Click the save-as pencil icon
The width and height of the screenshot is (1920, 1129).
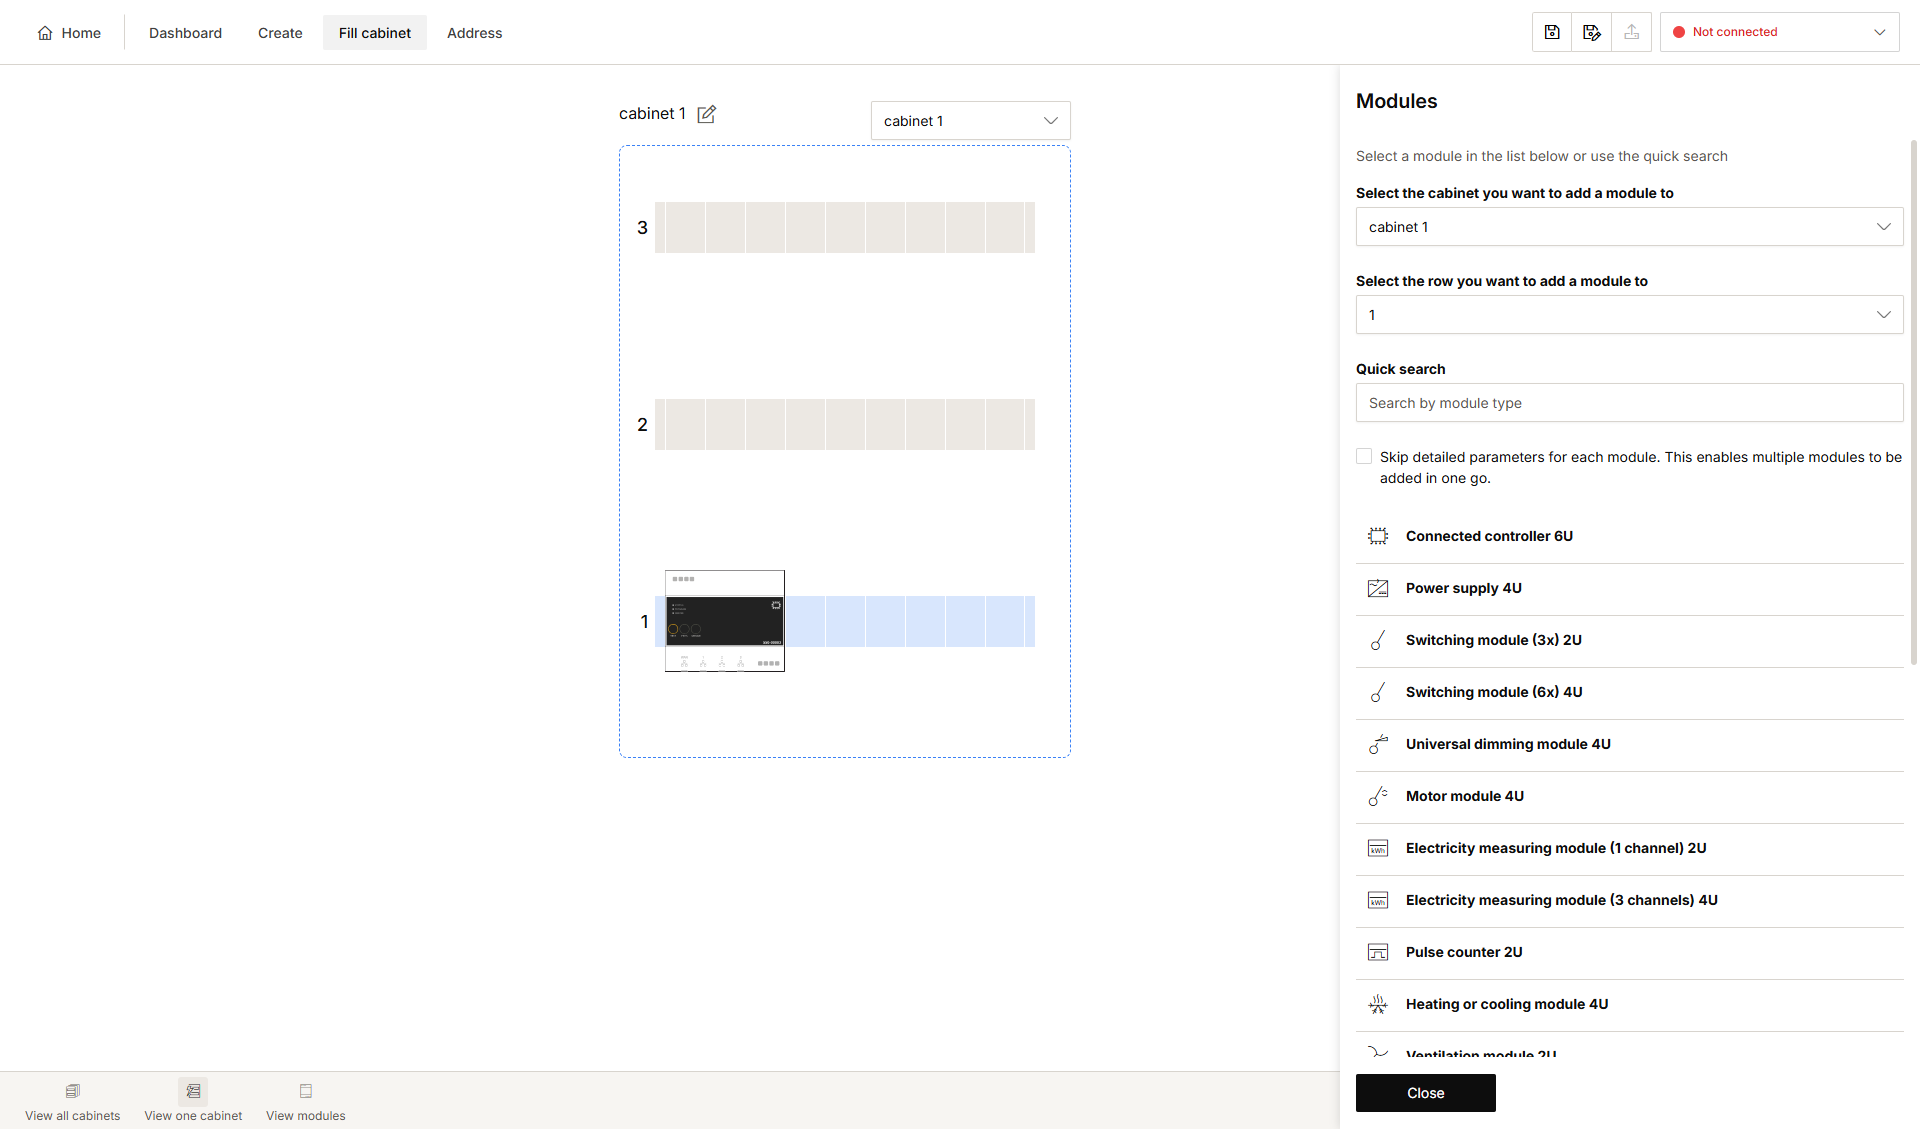click(1592, 32)
